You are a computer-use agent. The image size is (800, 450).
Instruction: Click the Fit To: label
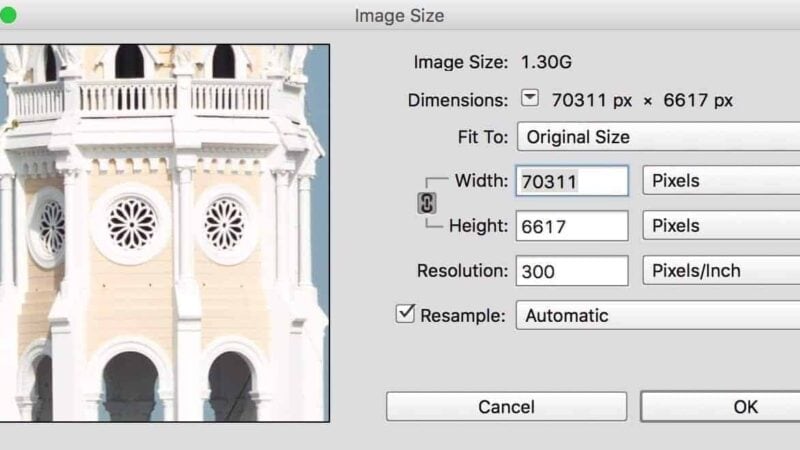click(x=483, y=137)
